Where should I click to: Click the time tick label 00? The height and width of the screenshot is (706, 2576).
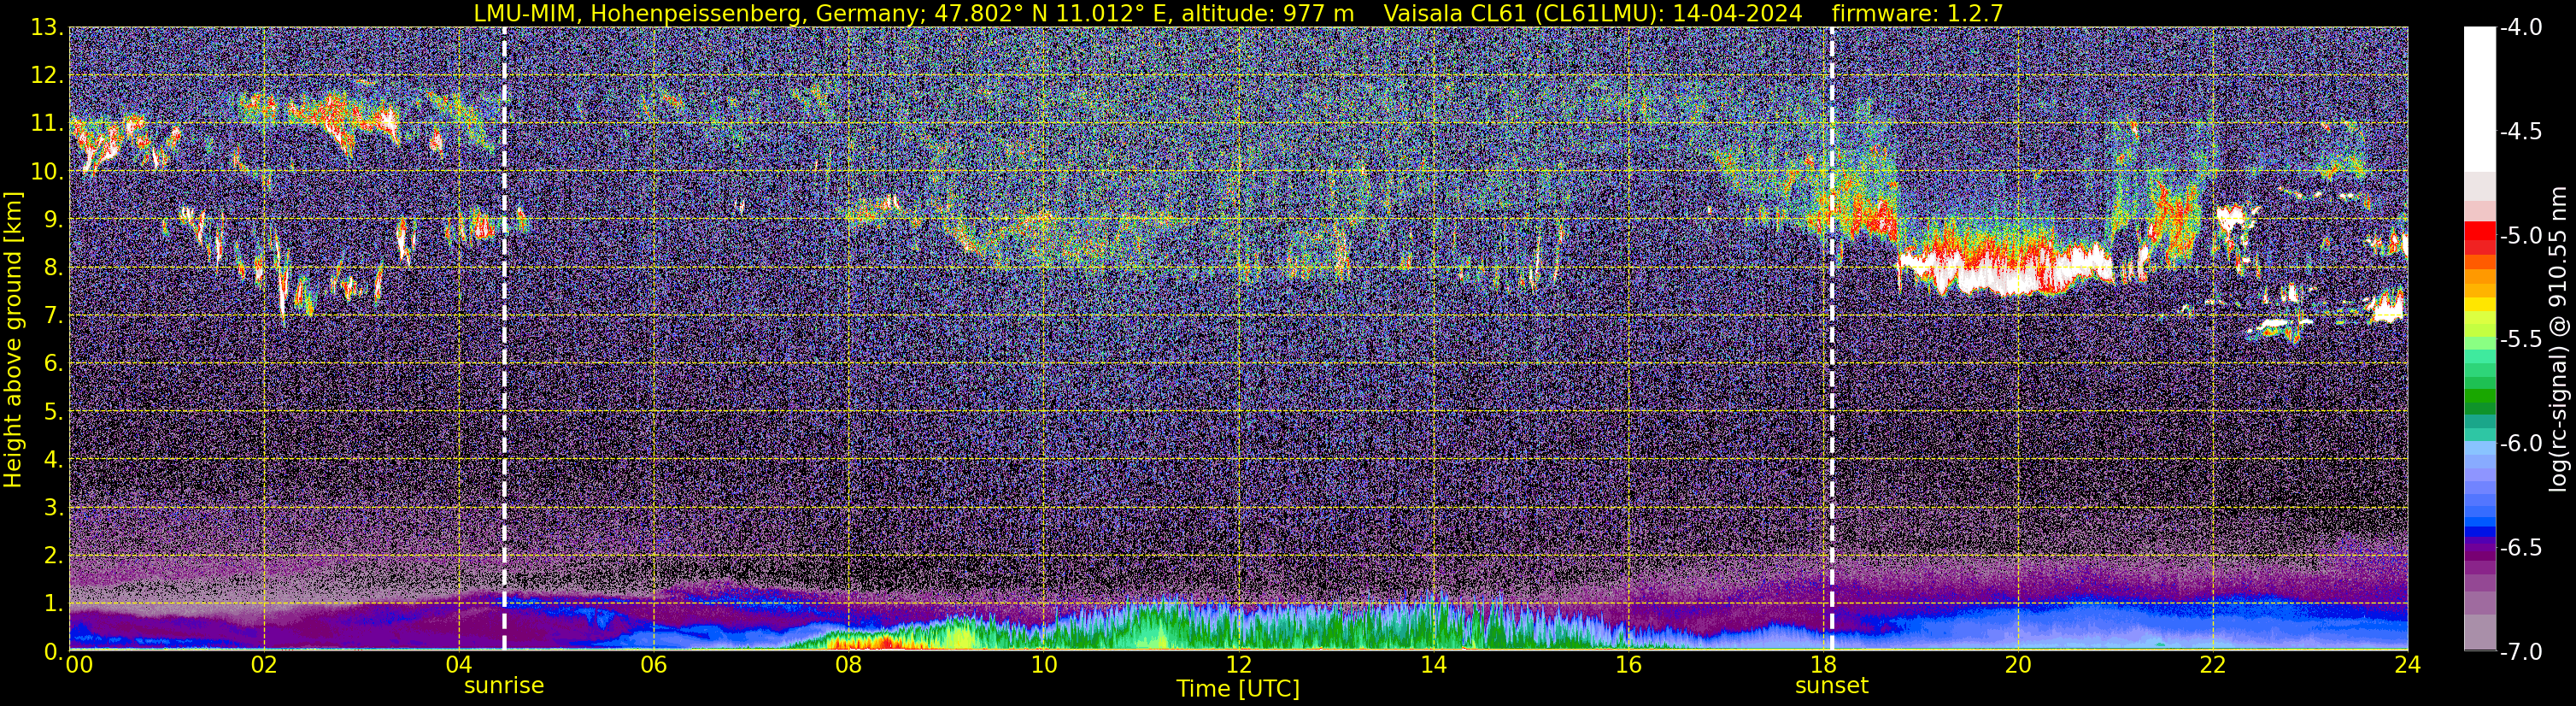pyautogui.click(x=79, y=665)
